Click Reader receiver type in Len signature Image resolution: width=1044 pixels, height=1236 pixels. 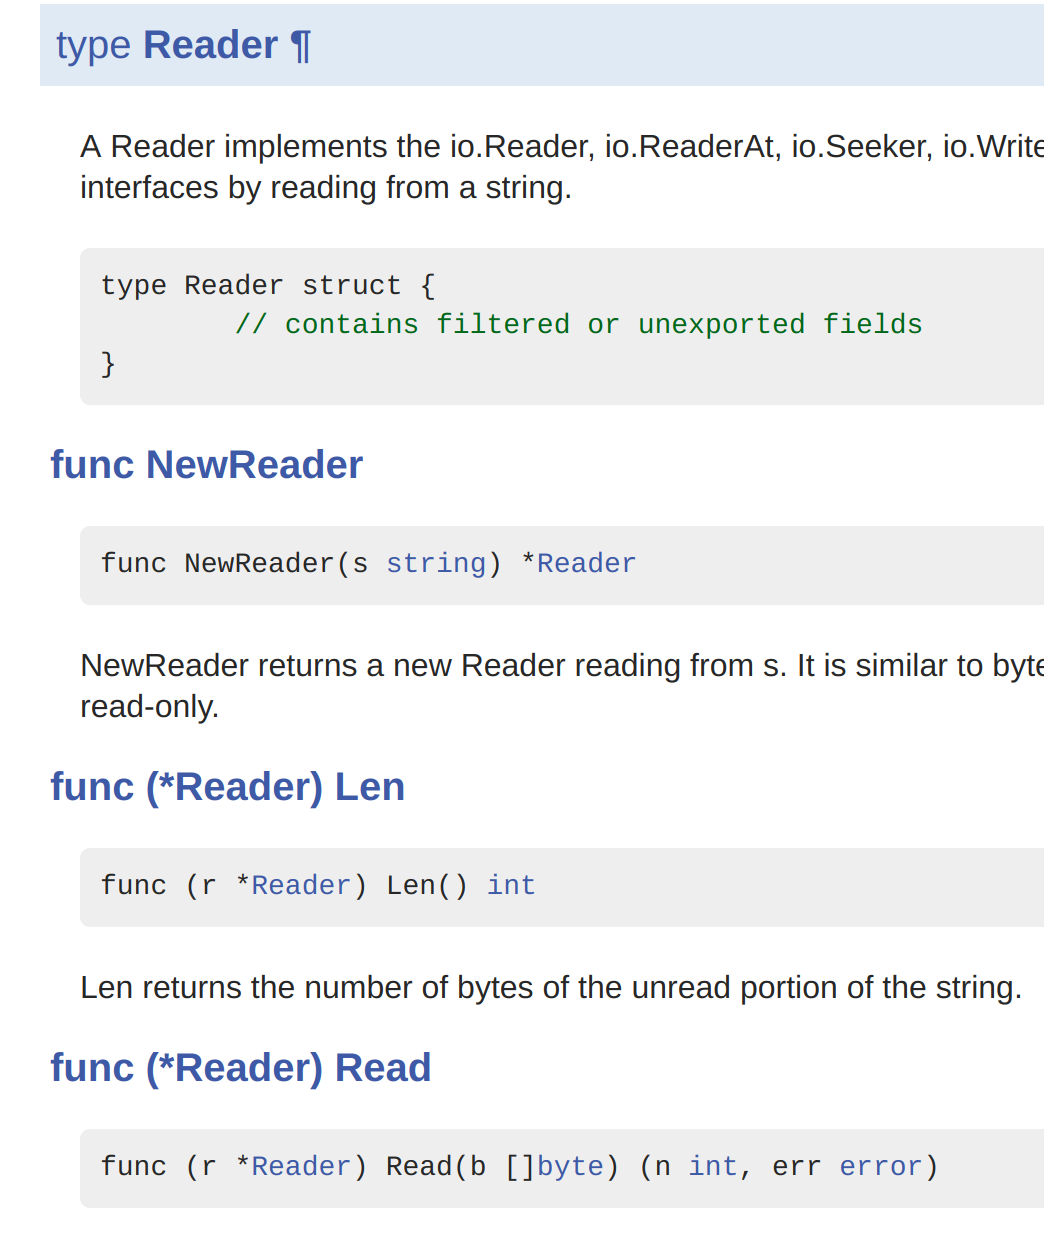pos(301,886)
